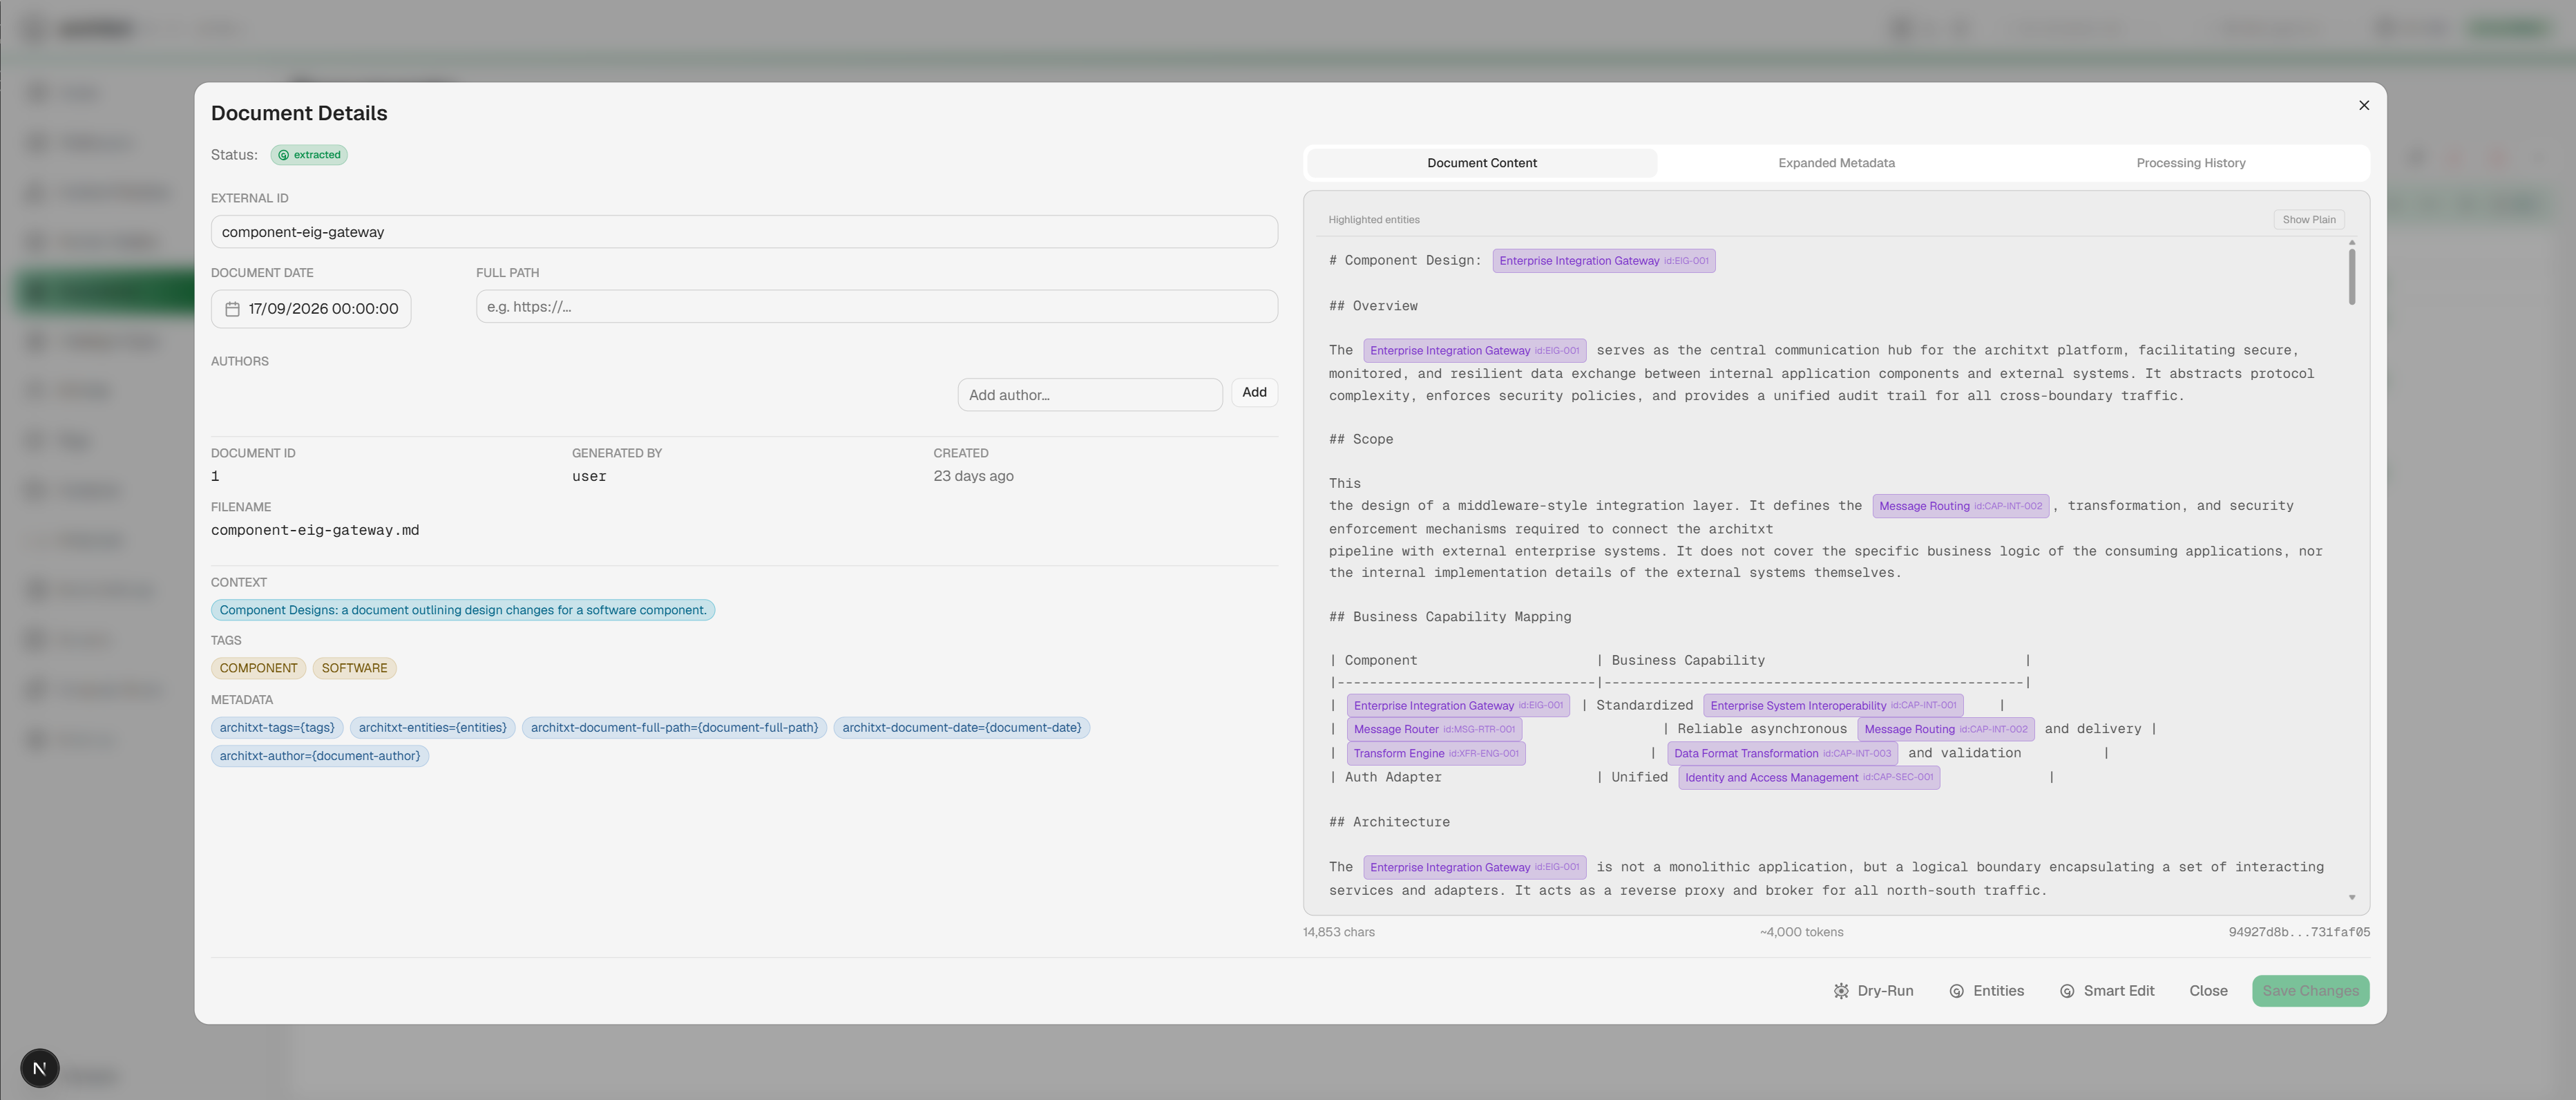Image resolution: width=2576 pixels, height=1100 pixels.
Task: Focus the Add author input
Action: pos(1089,395)
